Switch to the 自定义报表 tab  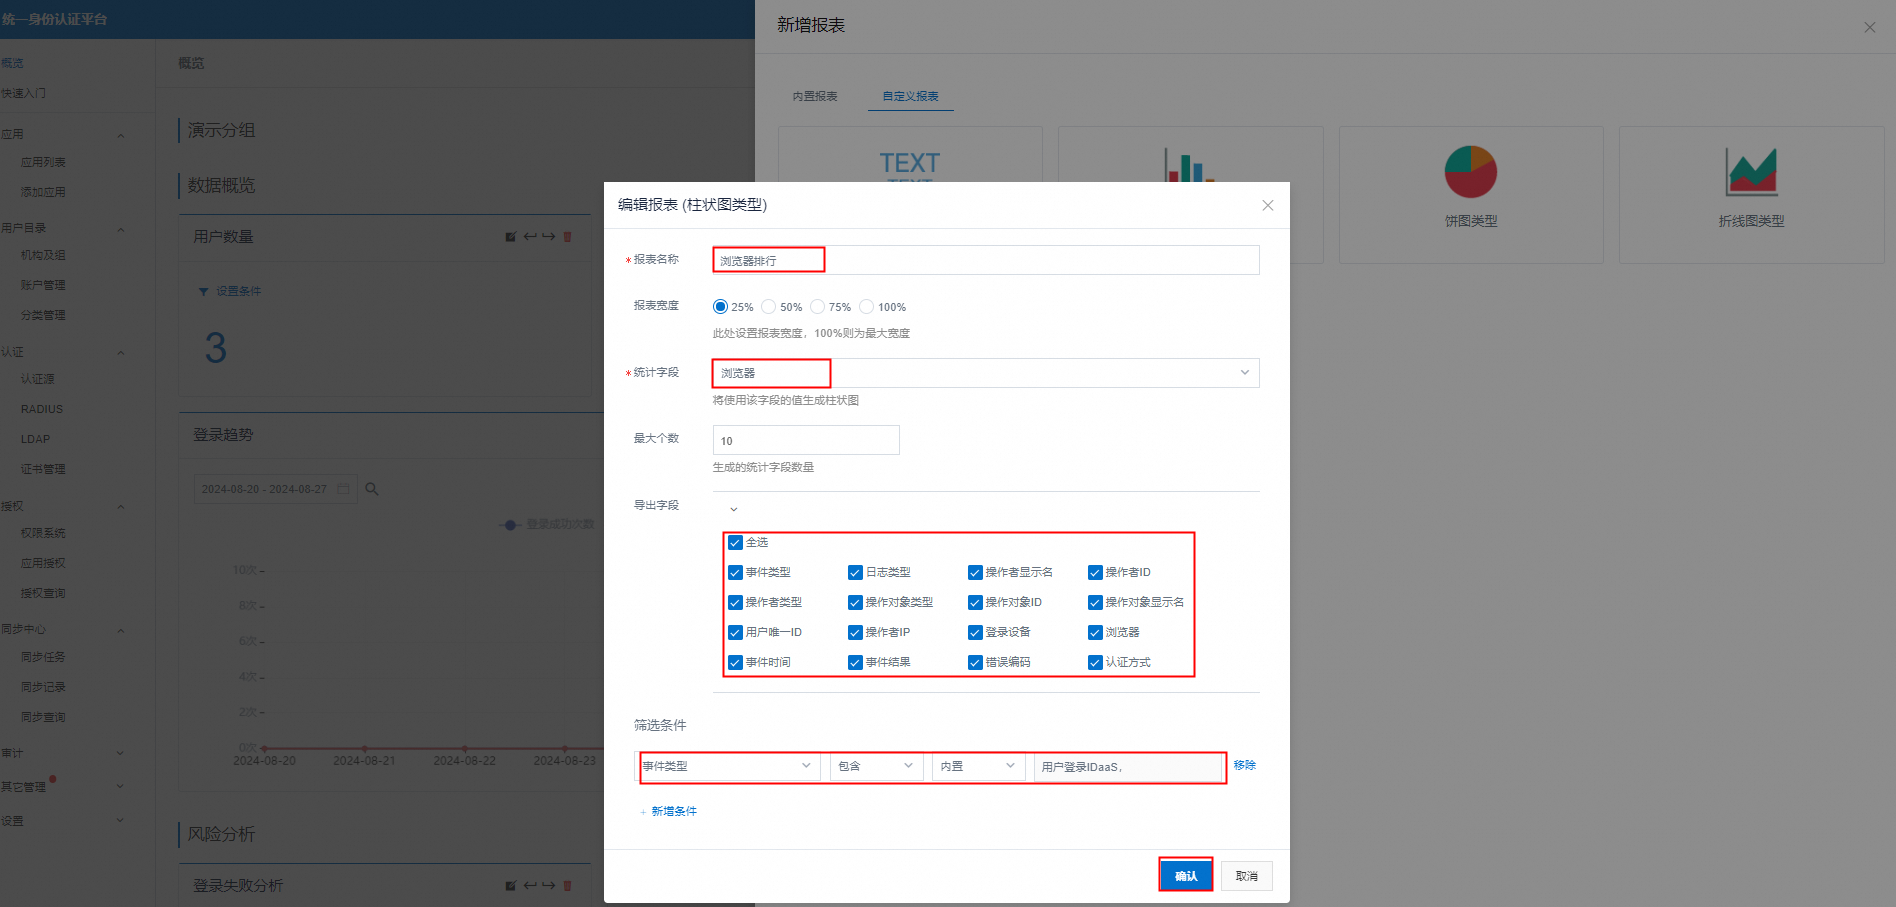pos(910,97)
